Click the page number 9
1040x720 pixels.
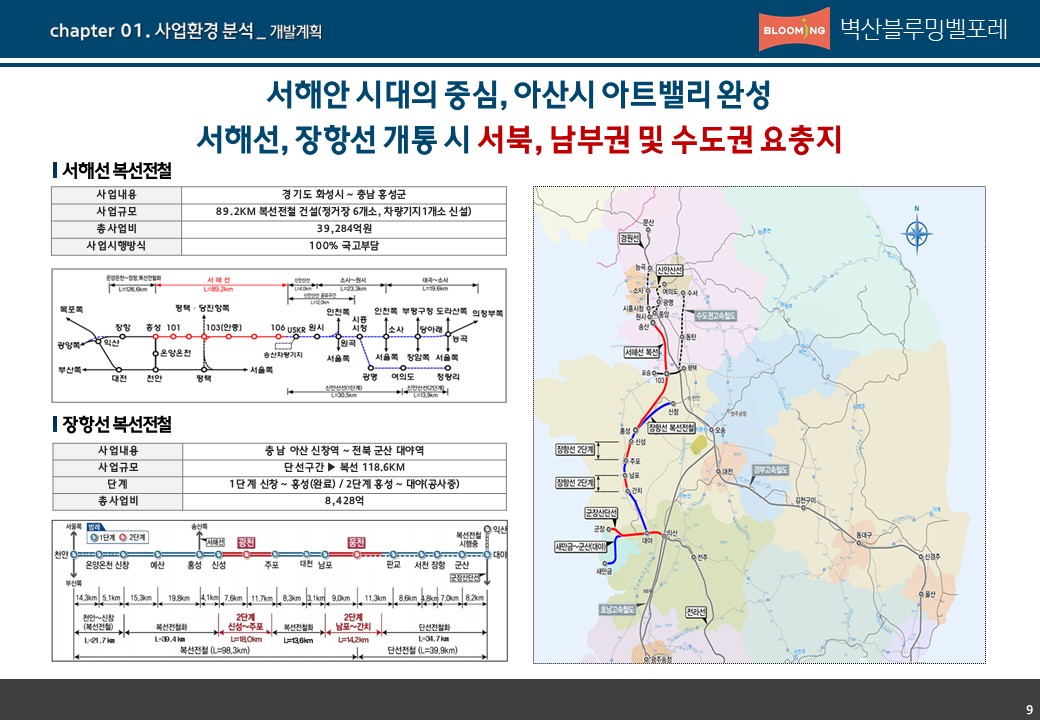[x=1029, y=708]
